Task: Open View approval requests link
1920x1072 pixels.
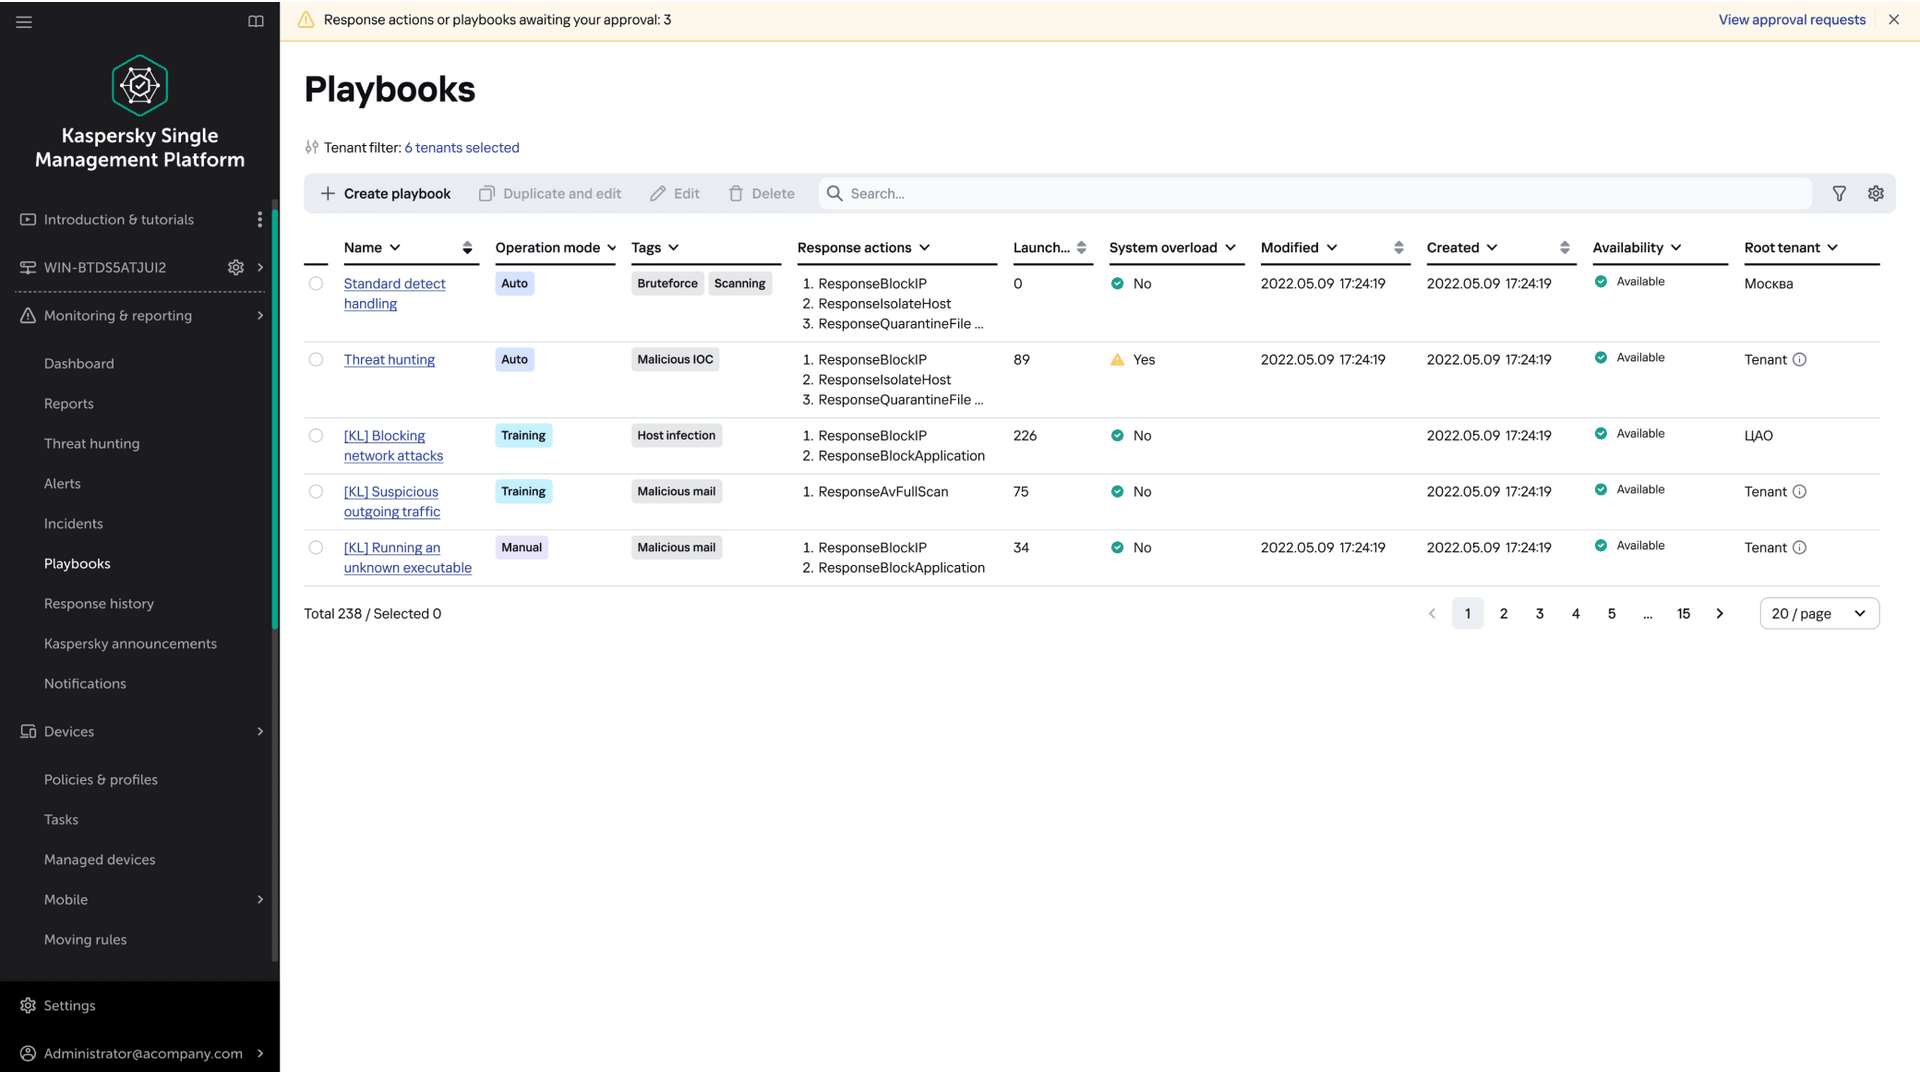Action: tap(1791, 20)
